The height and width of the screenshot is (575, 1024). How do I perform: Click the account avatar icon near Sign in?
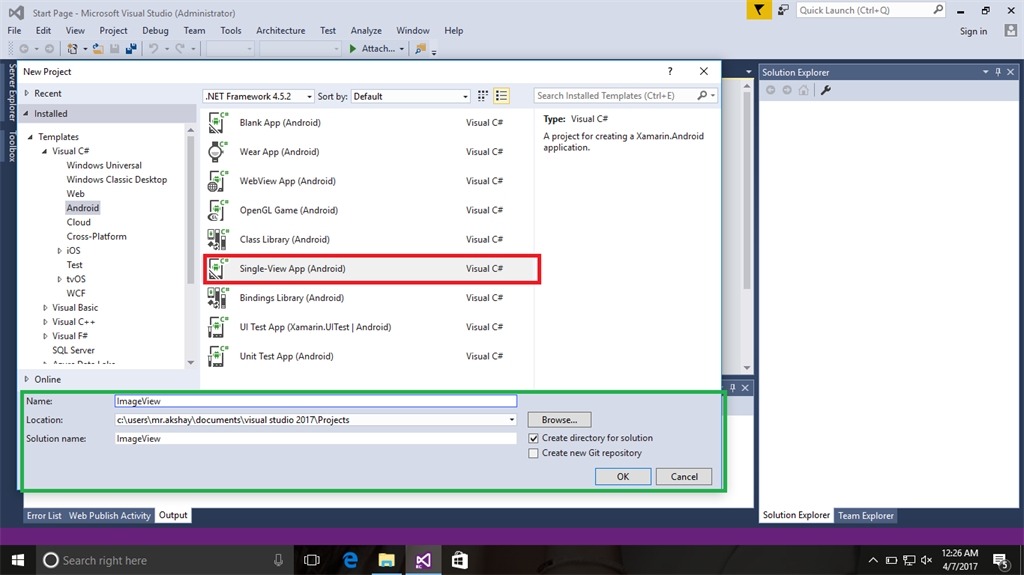(1011, 31)
